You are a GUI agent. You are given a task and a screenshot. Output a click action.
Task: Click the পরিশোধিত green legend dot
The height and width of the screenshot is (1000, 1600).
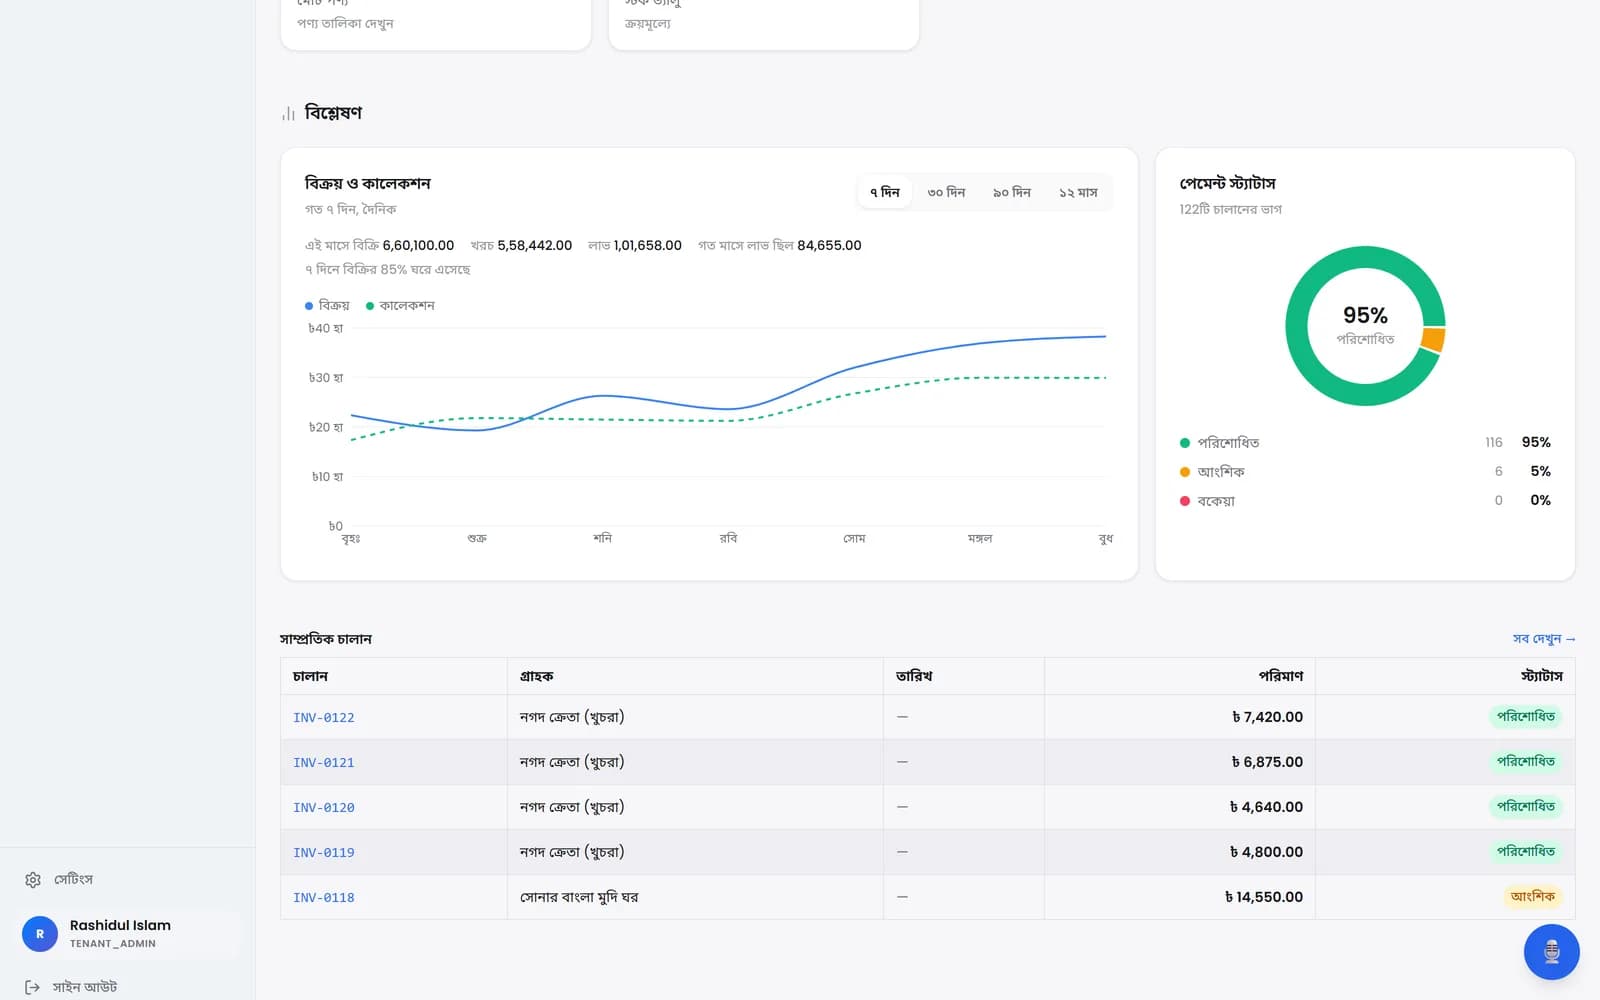(1185, 443)
